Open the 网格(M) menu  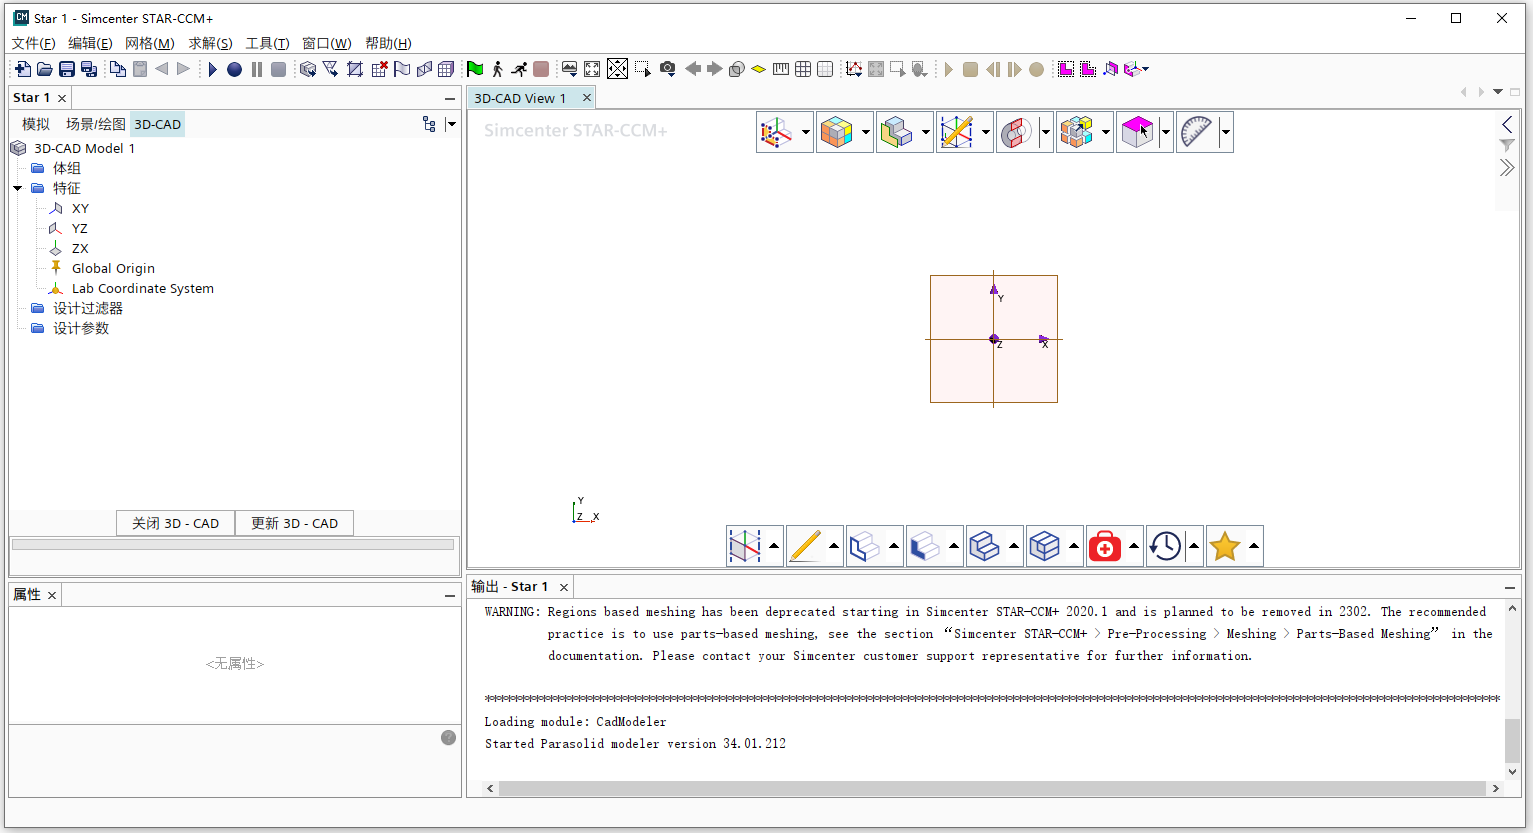pyautogui.click(x=150, y=43)
